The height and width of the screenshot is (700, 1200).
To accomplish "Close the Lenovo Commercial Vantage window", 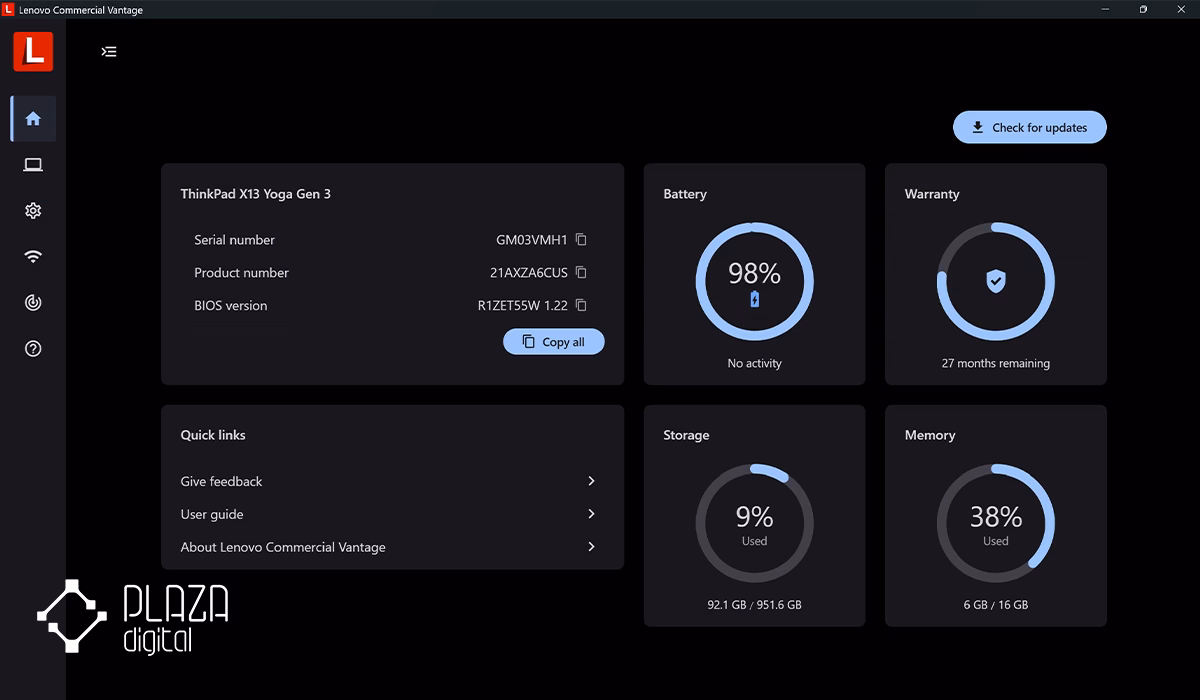I will [x=1180, y=9].
